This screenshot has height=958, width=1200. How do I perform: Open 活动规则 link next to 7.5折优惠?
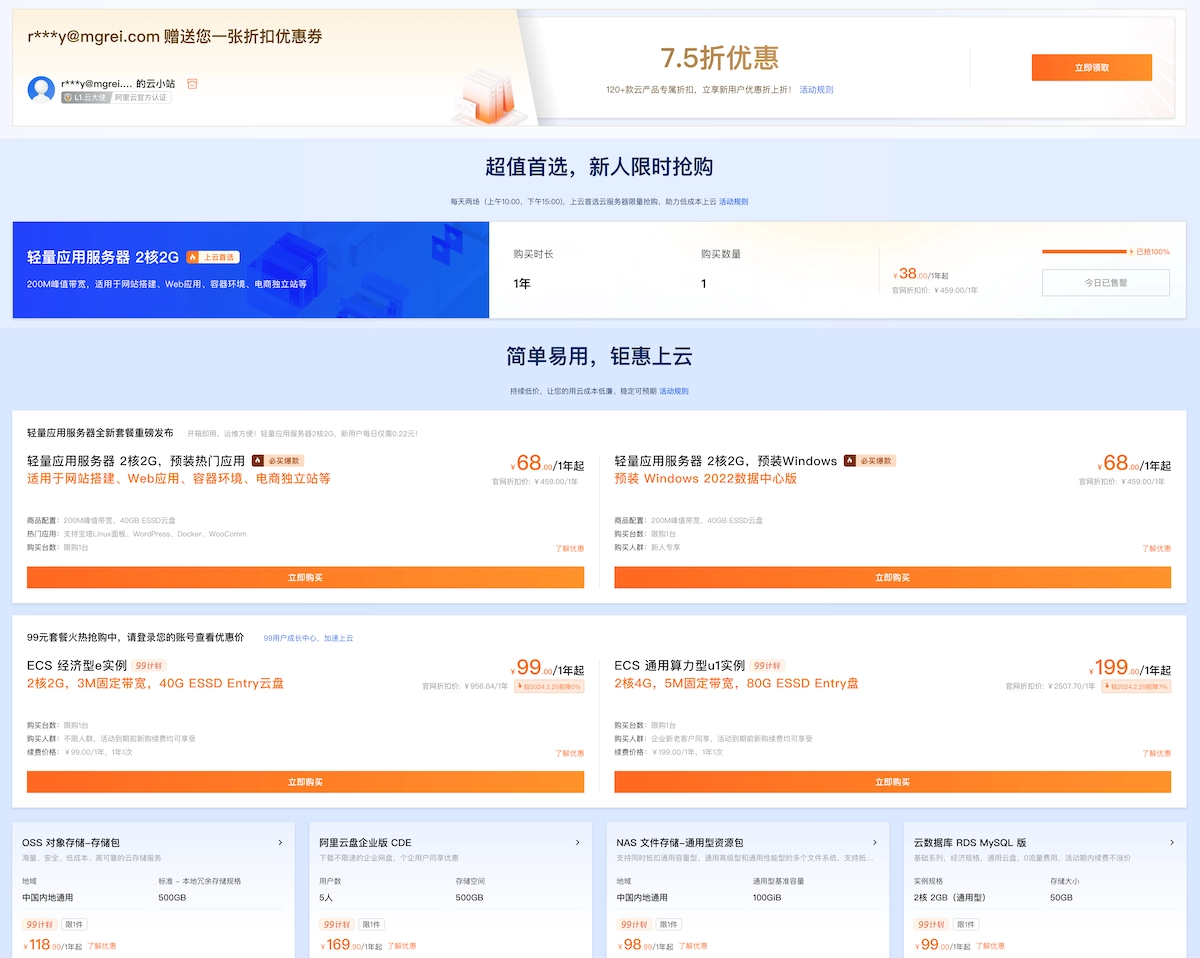[816, 90]
